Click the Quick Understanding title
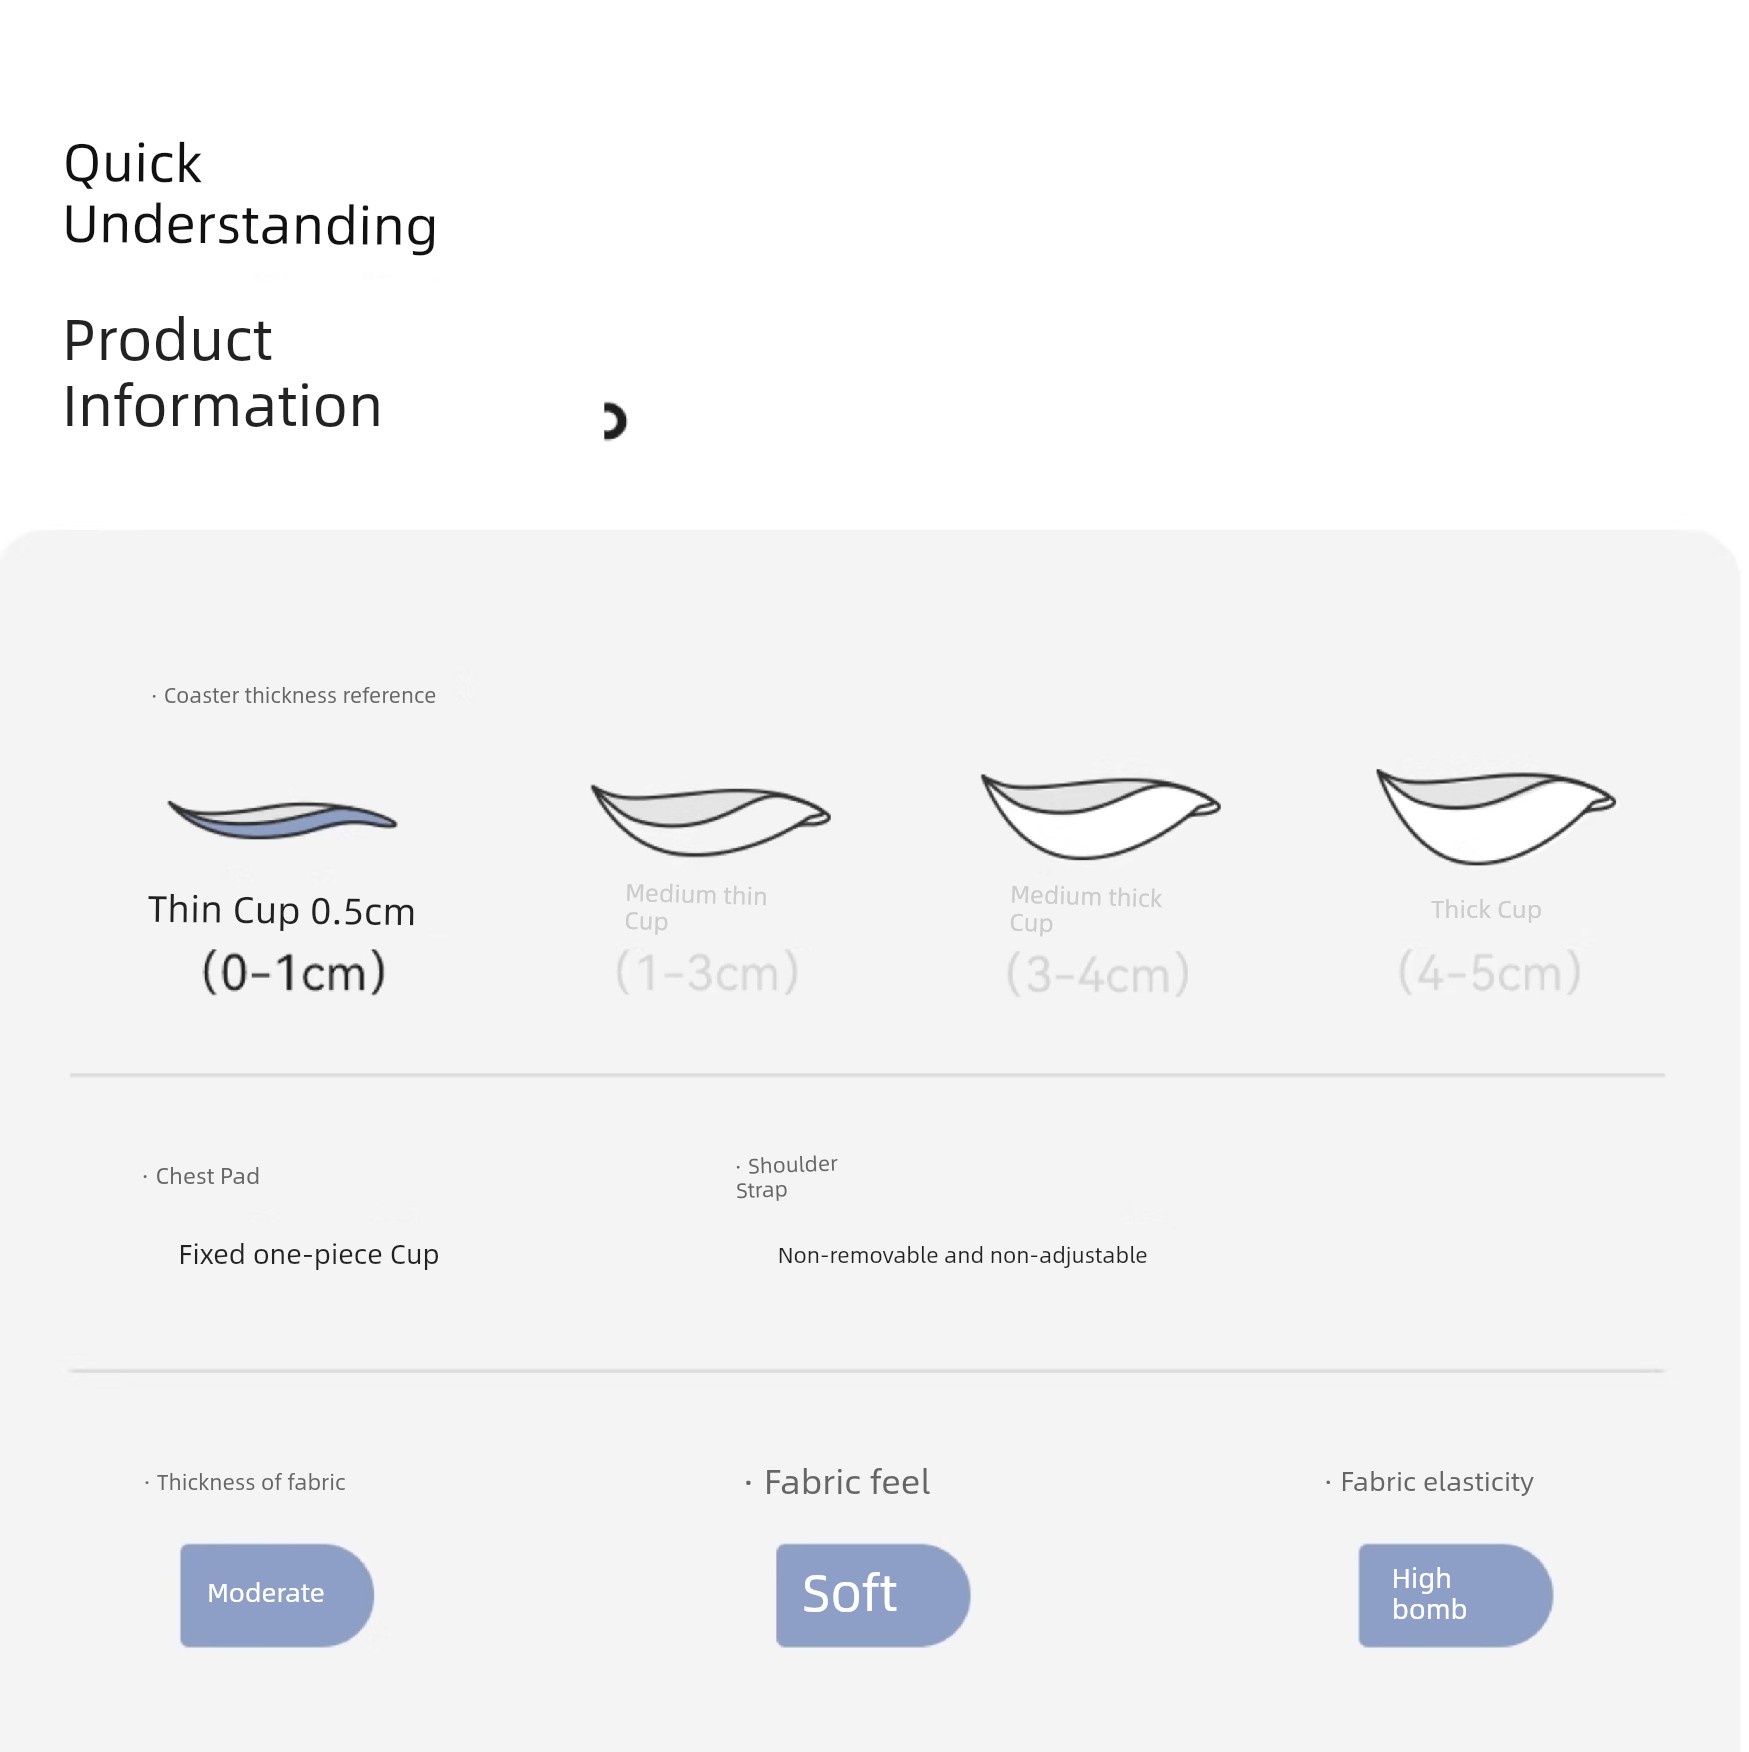This screenshot has height=1752, width=1749. (x=250, y=195)
